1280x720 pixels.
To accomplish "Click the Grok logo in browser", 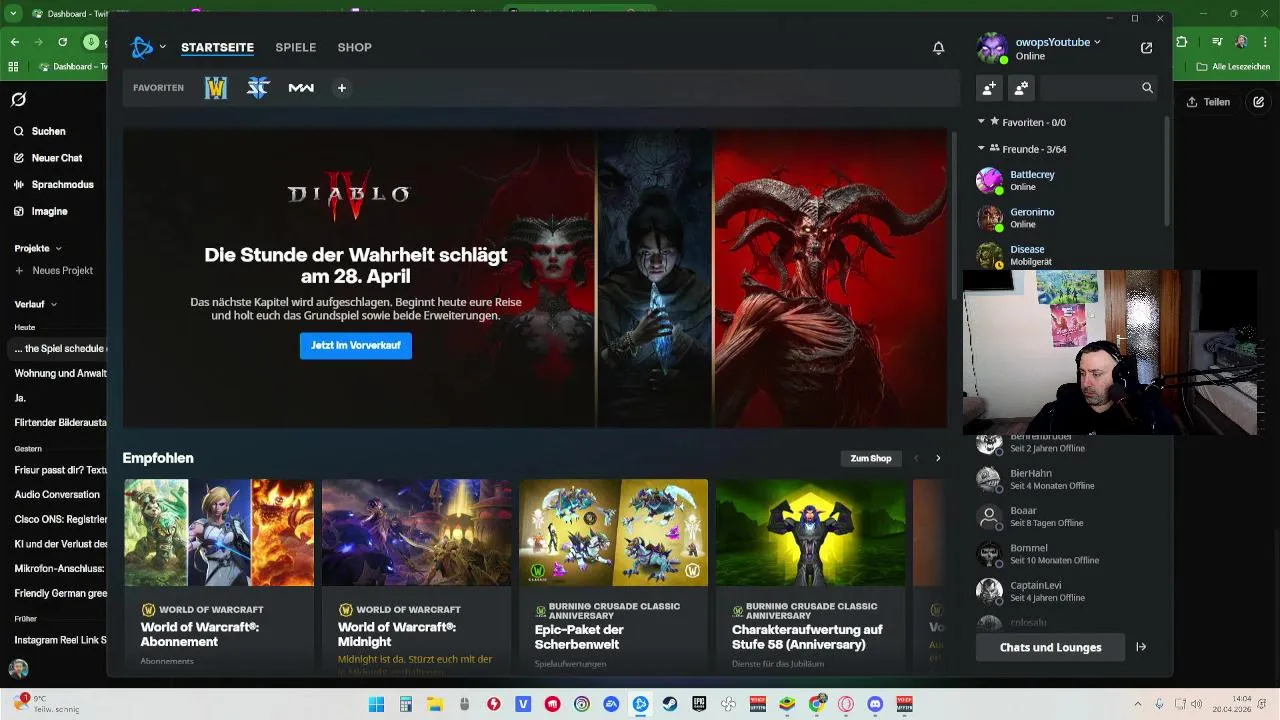I will 18,100.
